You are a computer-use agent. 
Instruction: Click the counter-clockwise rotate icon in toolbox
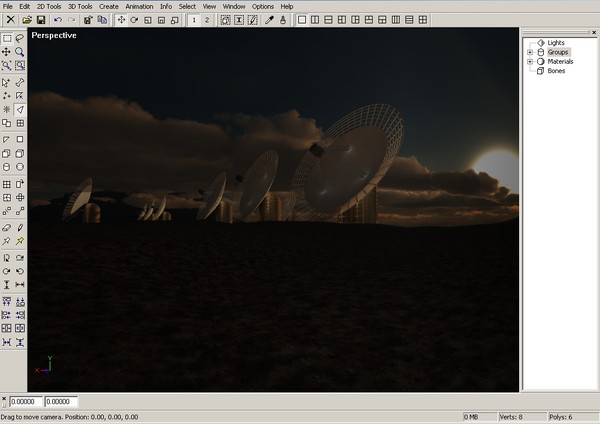click(x=20, y=271)
